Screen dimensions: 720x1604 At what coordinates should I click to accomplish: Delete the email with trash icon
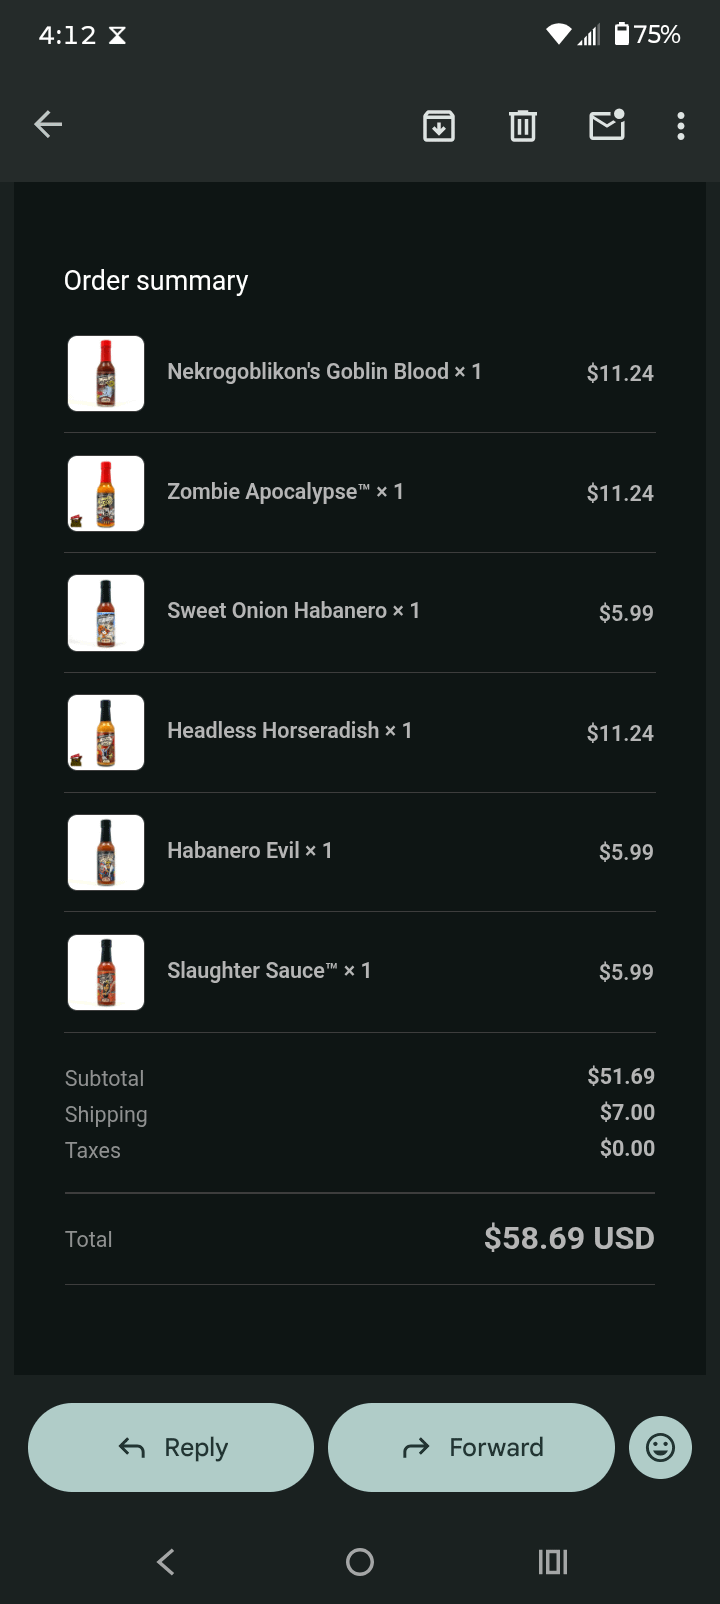coord(523,126)
